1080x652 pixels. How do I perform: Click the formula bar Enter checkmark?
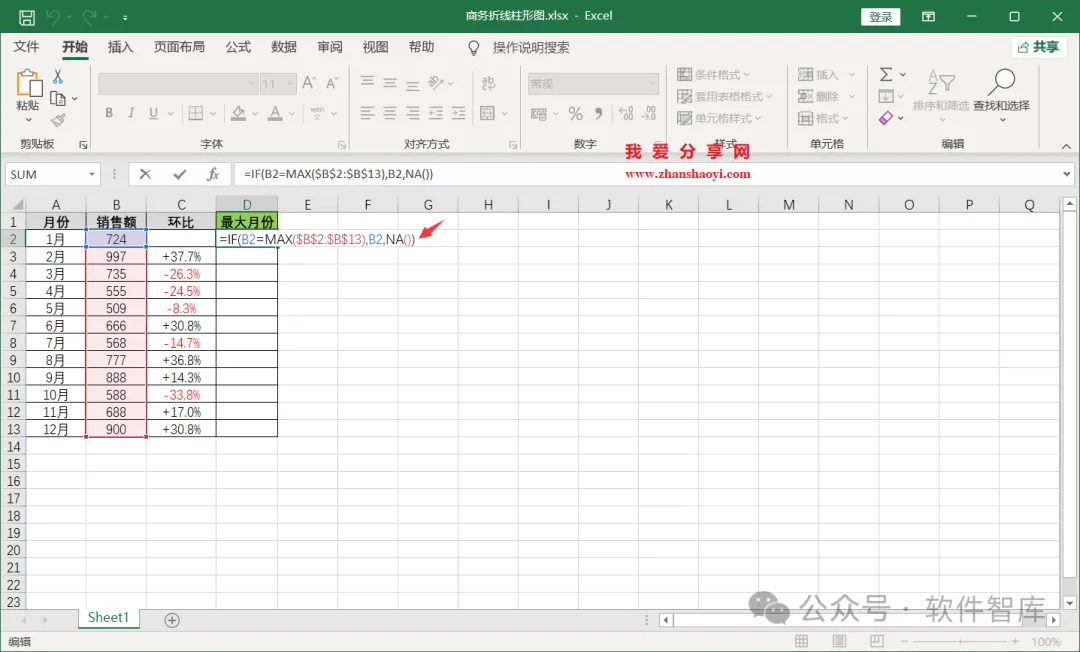[180, 174]
